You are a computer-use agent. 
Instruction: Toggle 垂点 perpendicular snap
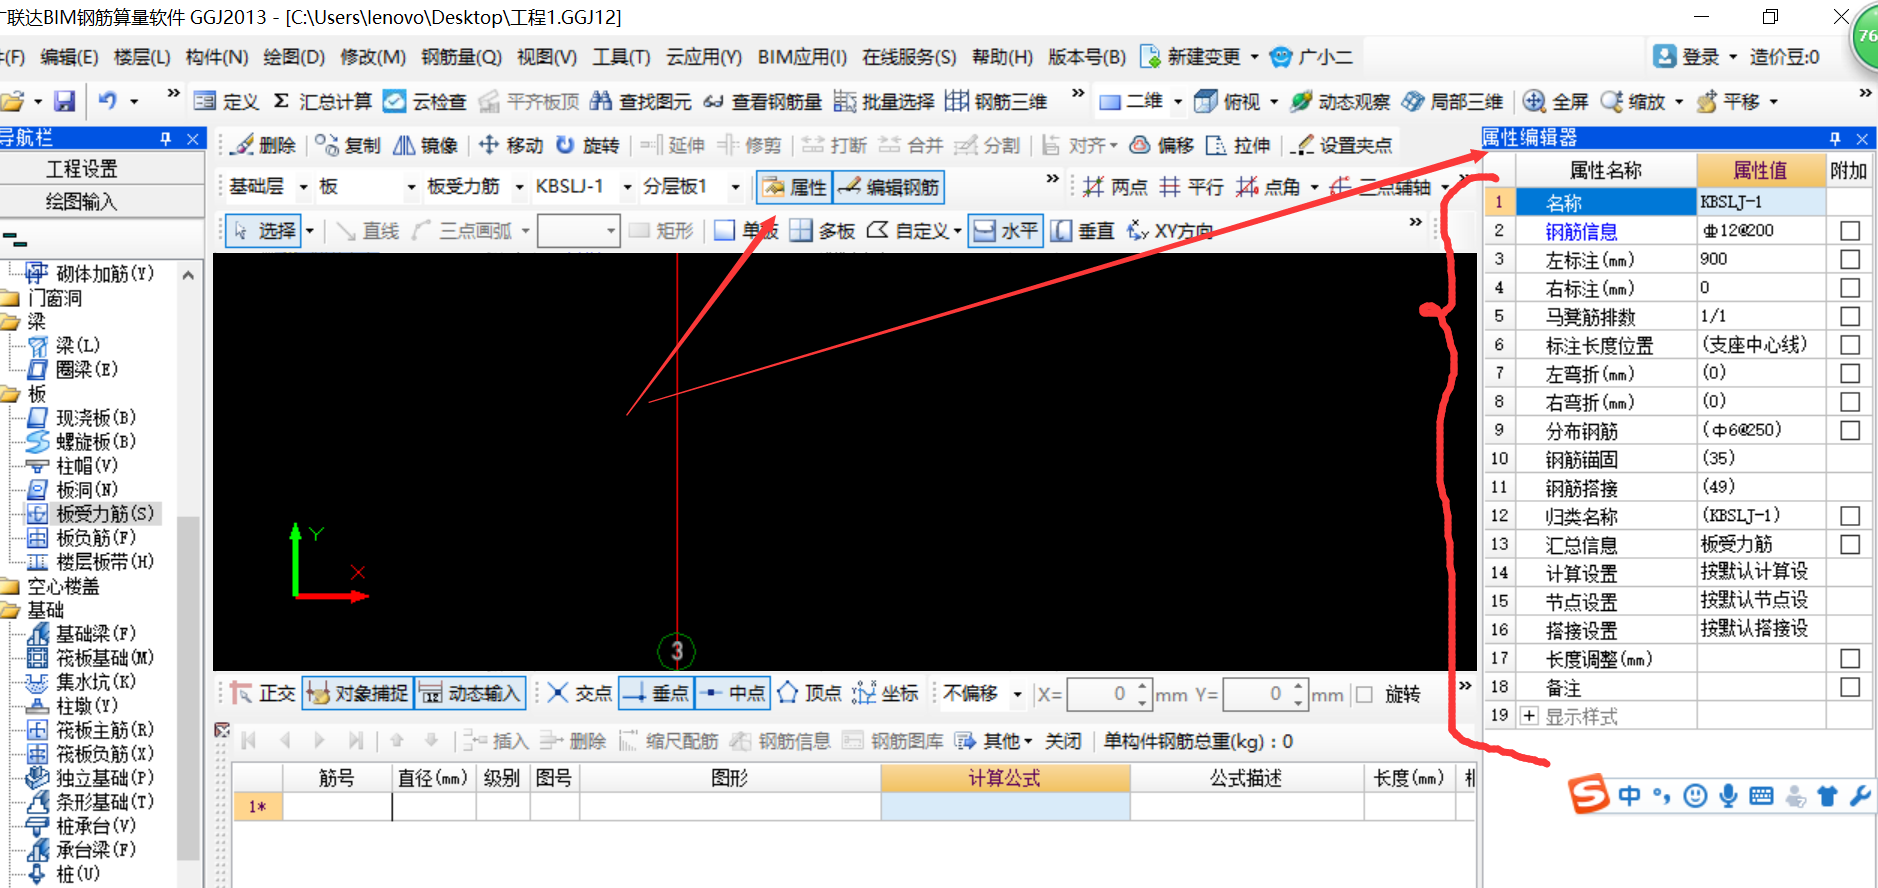[656, 693]
